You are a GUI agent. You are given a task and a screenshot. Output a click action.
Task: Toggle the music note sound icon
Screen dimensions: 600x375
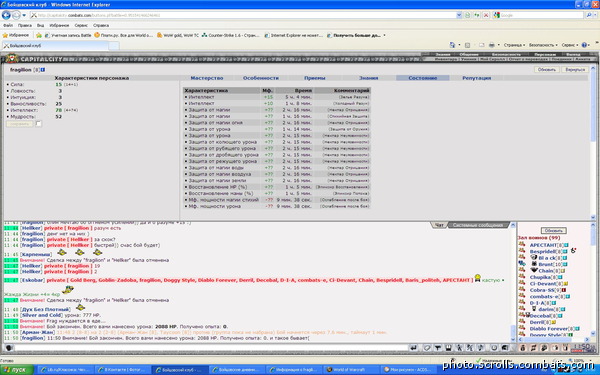pyautogui.click(x=533, y=348)
